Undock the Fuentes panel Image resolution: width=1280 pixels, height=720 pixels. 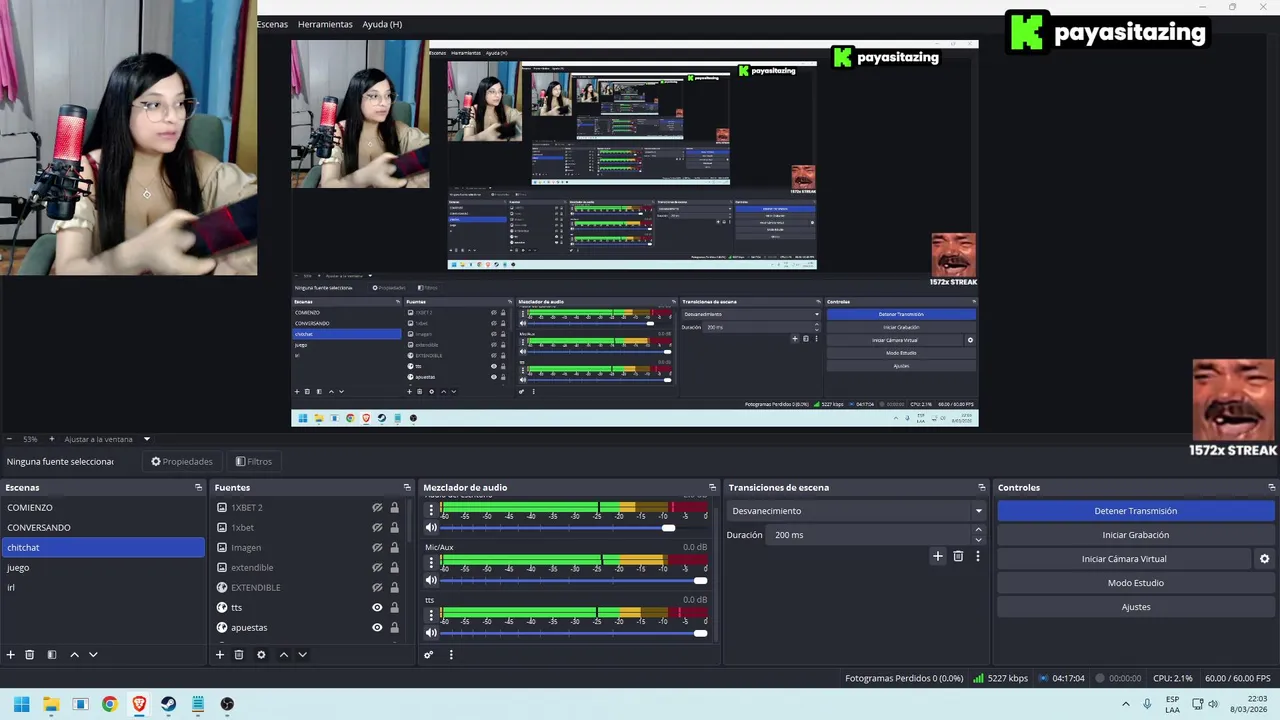click(407, 488)
